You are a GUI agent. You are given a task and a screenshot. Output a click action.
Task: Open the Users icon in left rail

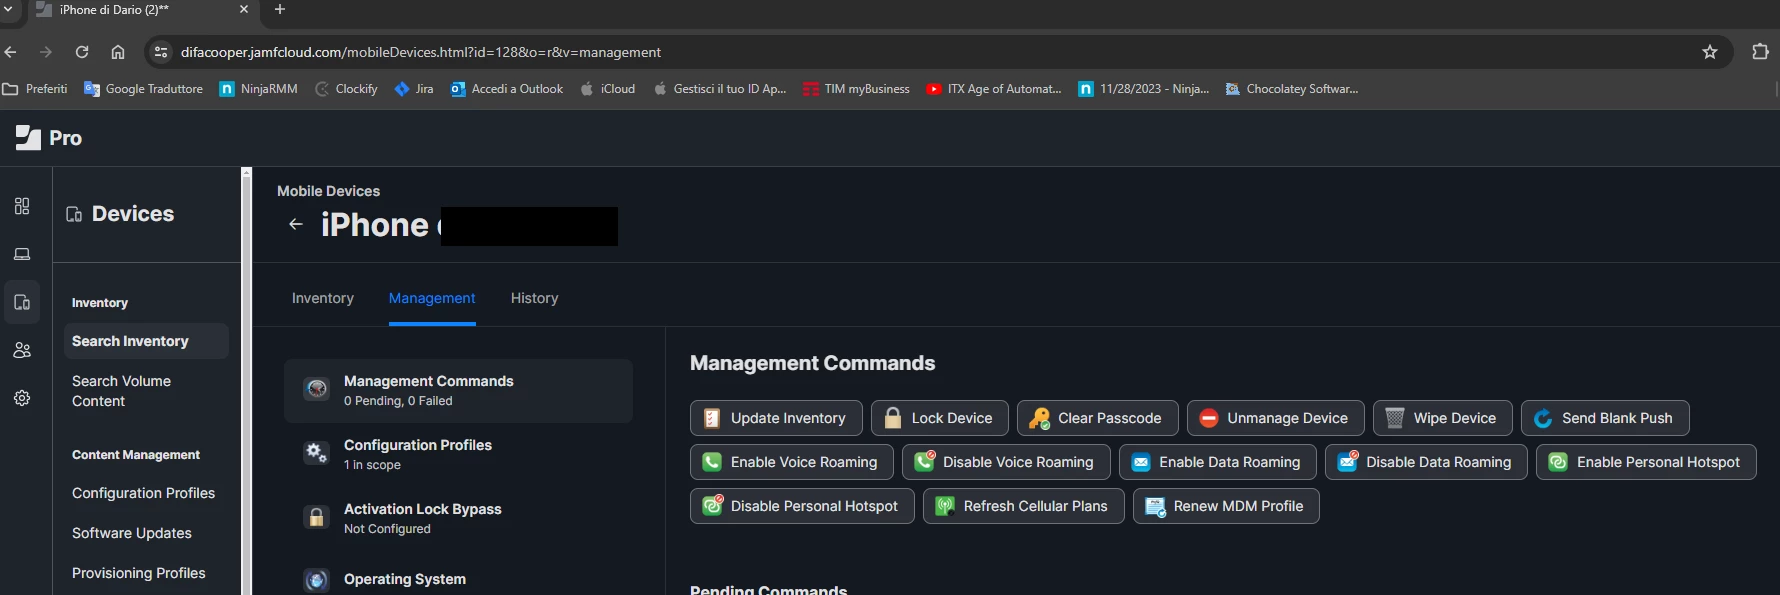(x=22, y=350)
